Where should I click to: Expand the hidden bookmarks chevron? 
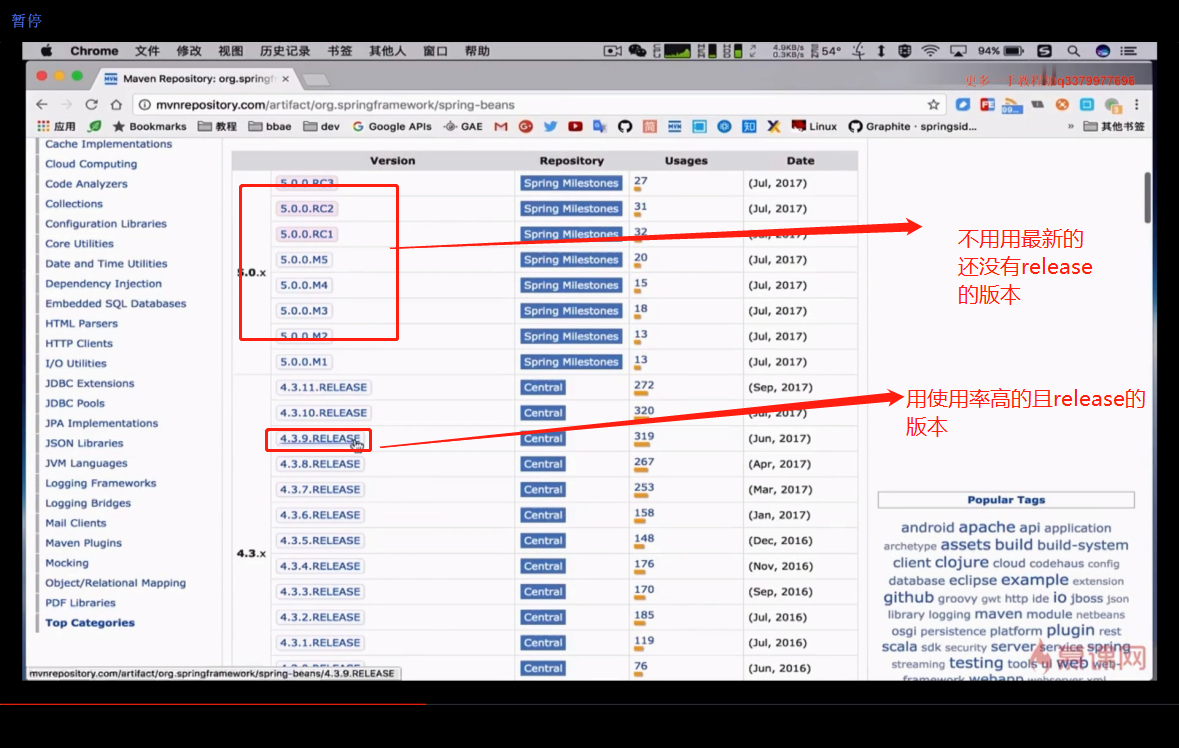point(1071,126)
